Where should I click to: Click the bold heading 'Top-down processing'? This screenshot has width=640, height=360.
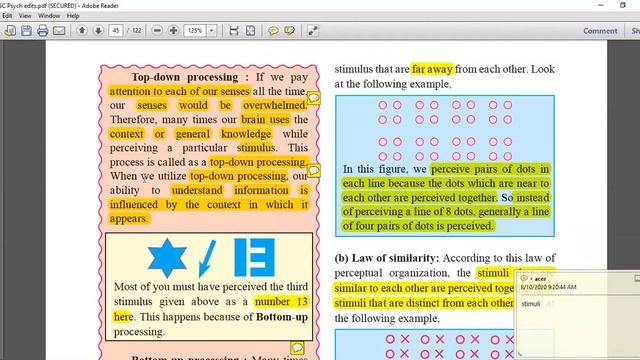[185, 77]
